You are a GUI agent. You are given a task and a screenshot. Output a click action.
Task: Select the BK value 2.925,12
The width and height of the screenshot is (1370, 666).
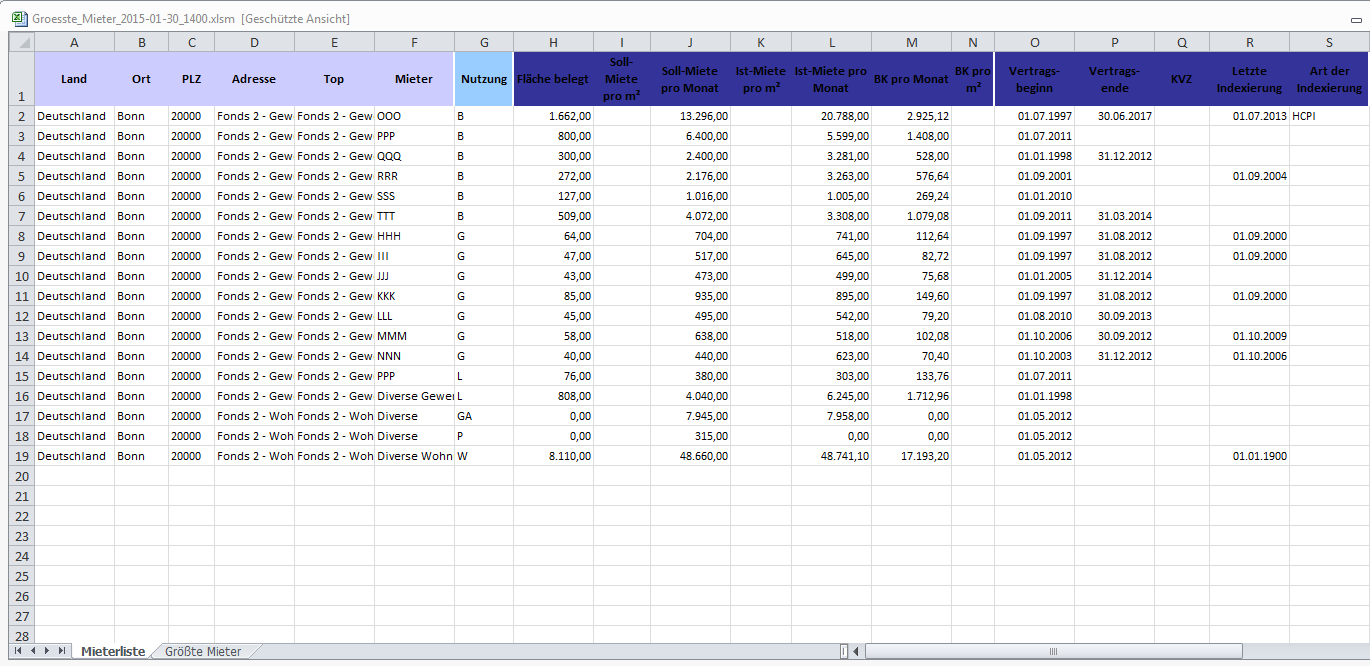pos(912,116)
